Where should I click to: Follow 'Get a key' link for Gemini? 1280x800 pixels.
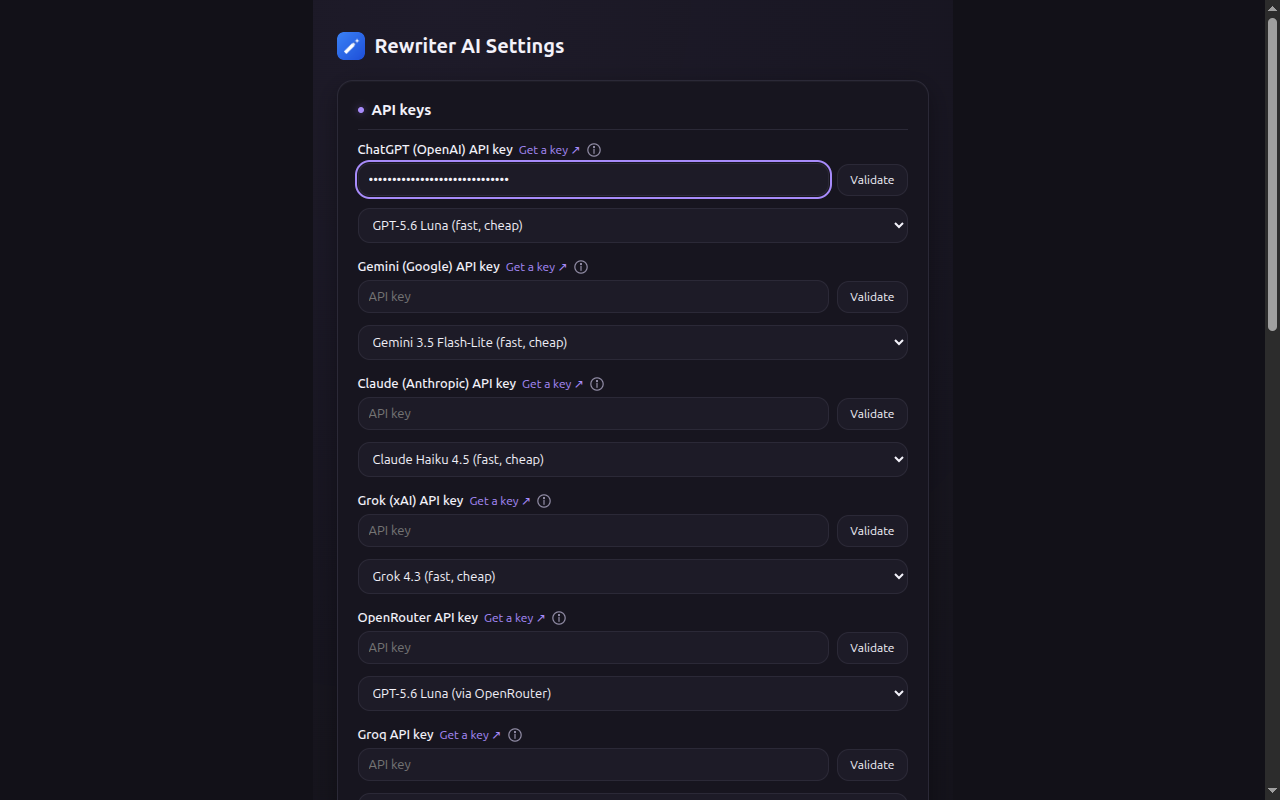pos(536,267)
